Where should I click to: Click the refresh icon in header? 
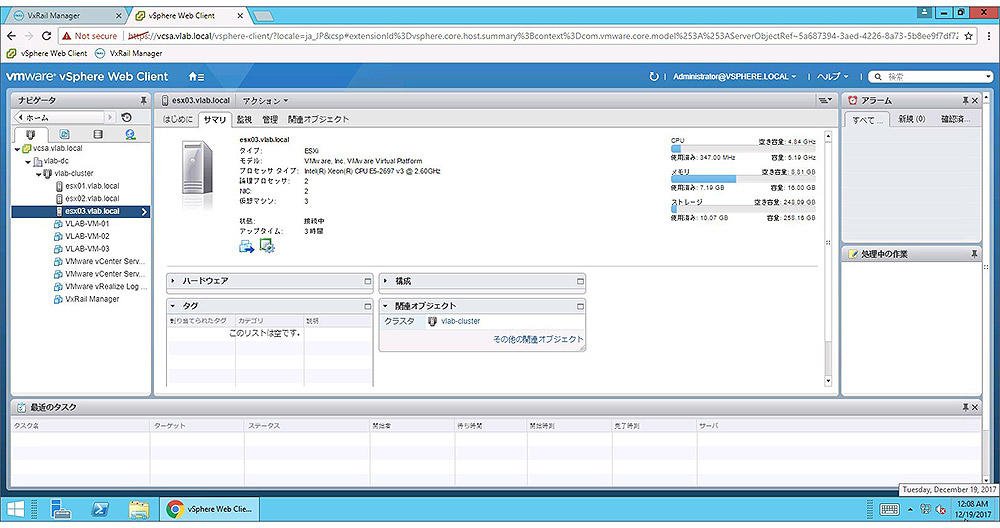pos(654,77)
